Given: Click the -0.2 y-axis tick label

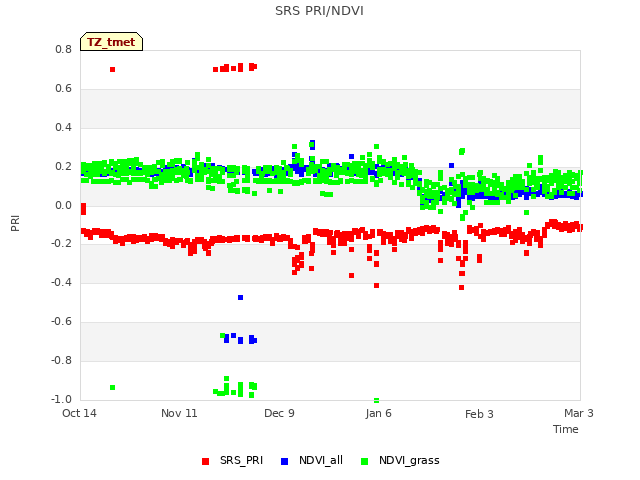Looking at the screenshot, I should (61, 244).
